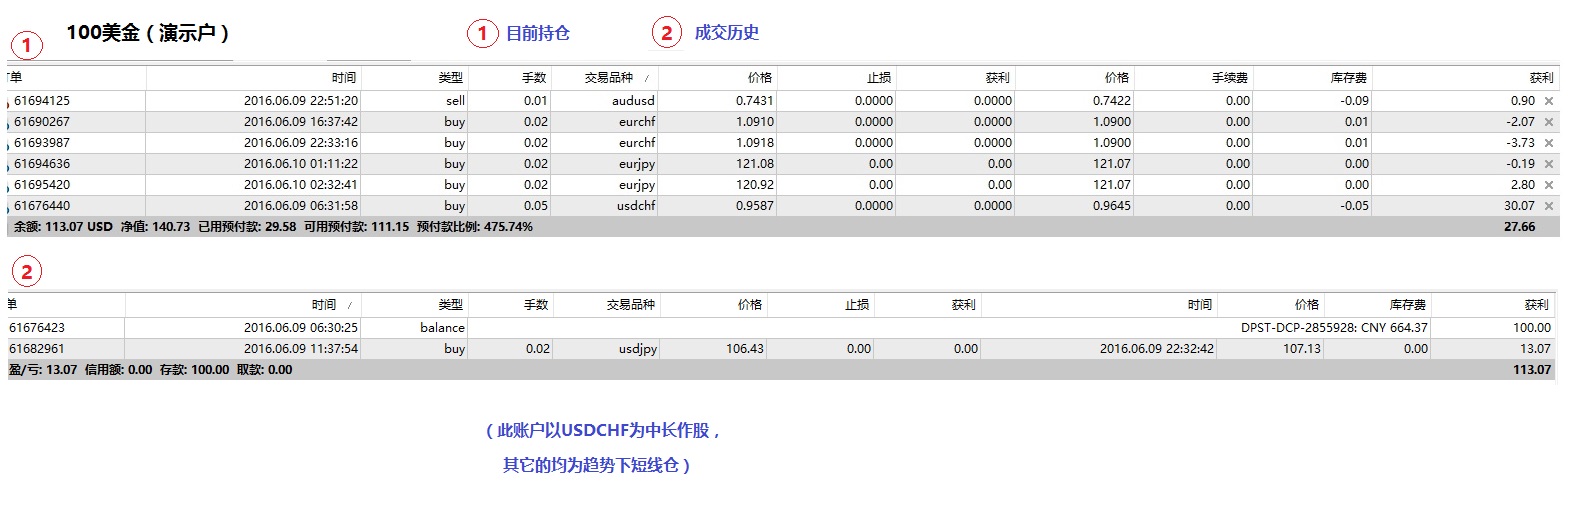Click profit value 2.80
The height and width of the screenshot is (511, 1574).
(x=1523, y=185)
